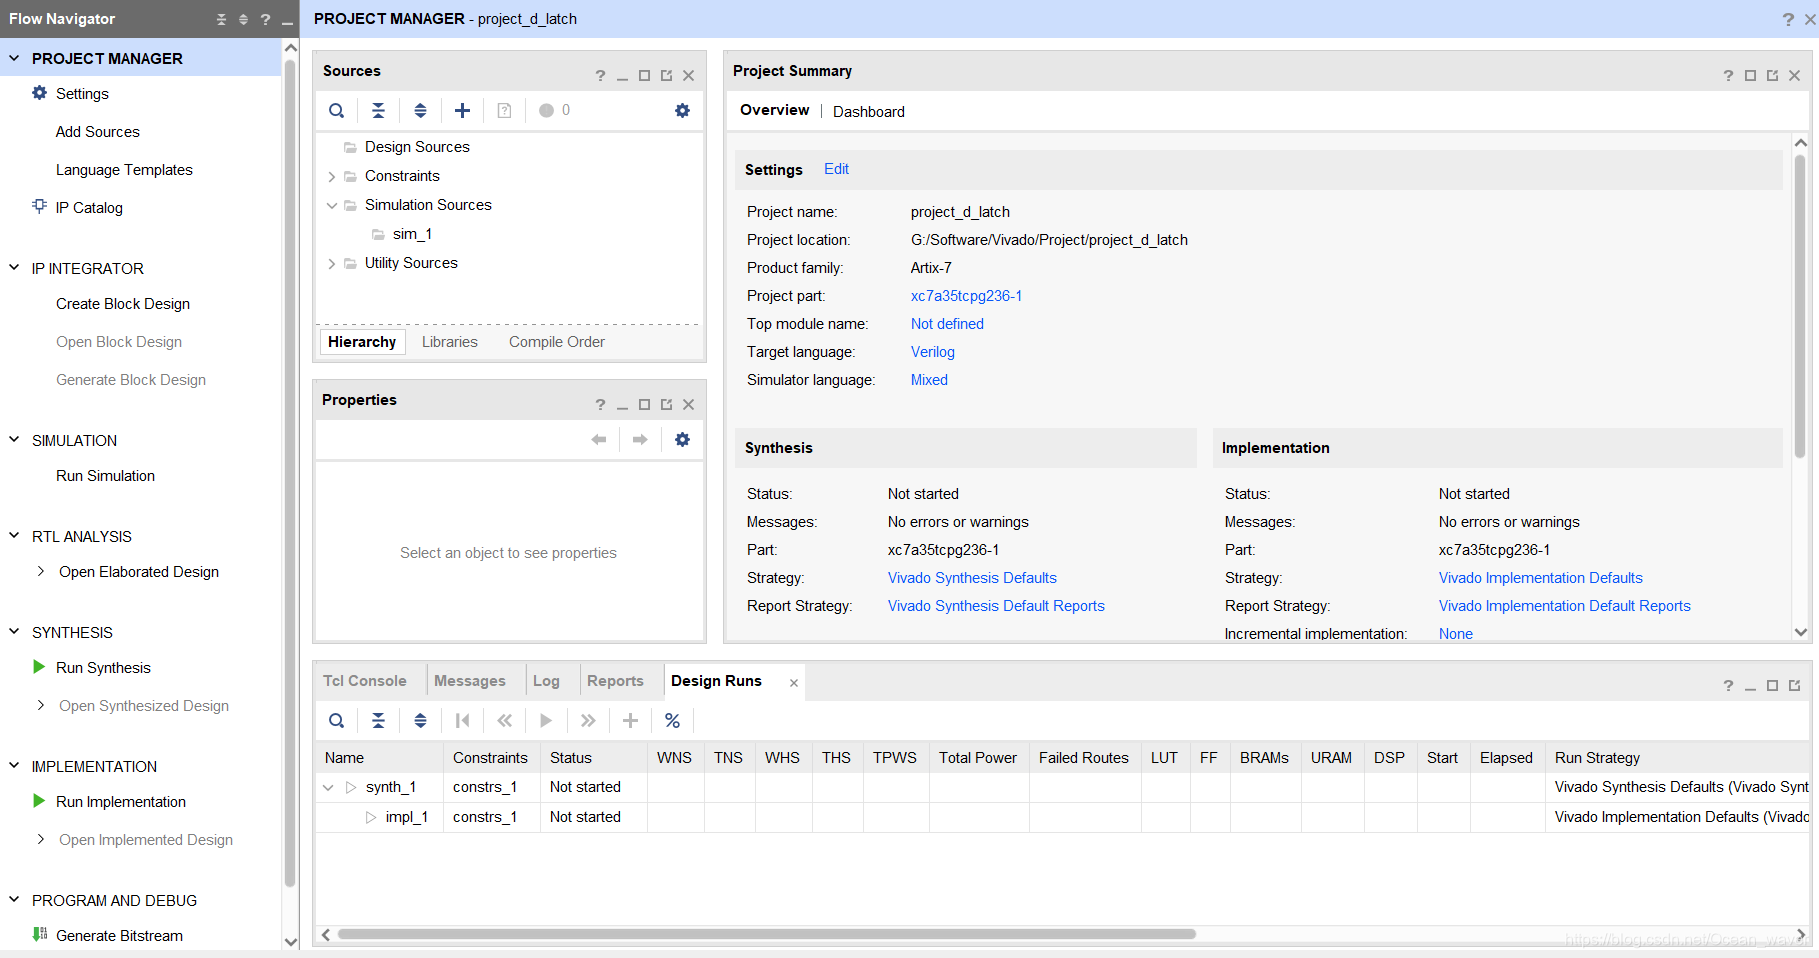Click reset to previous step icon
Screen dimensions: 1819x958
(504, 721)
